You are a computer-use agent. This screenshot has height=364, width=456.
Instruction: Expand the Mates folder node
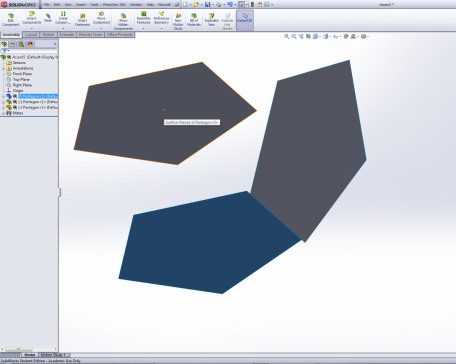(x=3, y=113)
